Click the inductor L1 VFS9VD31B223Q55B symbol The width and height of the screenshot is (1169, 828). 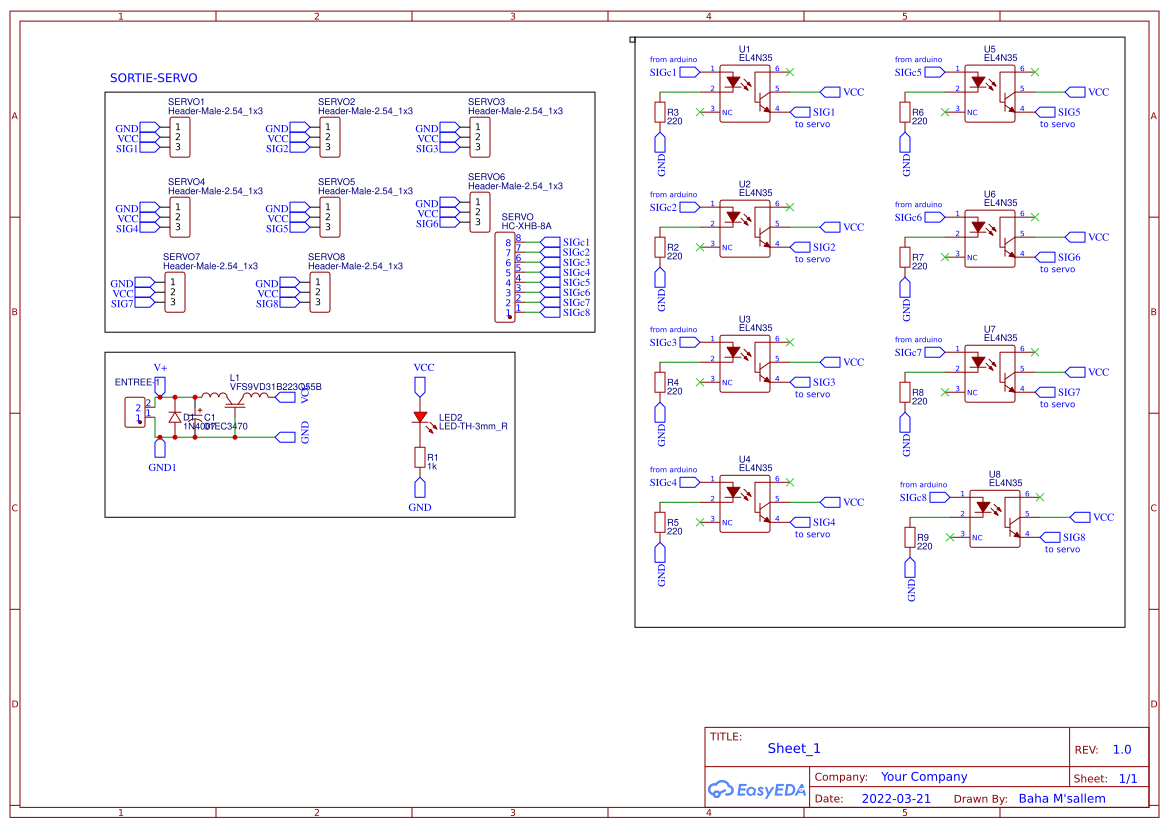pos(235,395)
